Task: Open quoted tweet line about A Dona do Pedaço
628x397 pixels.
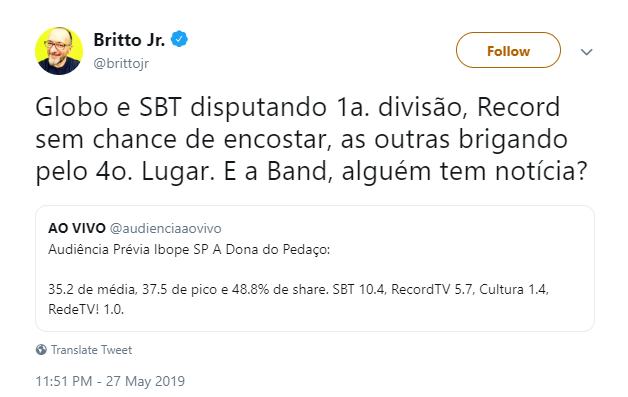Action: (189, 250)
